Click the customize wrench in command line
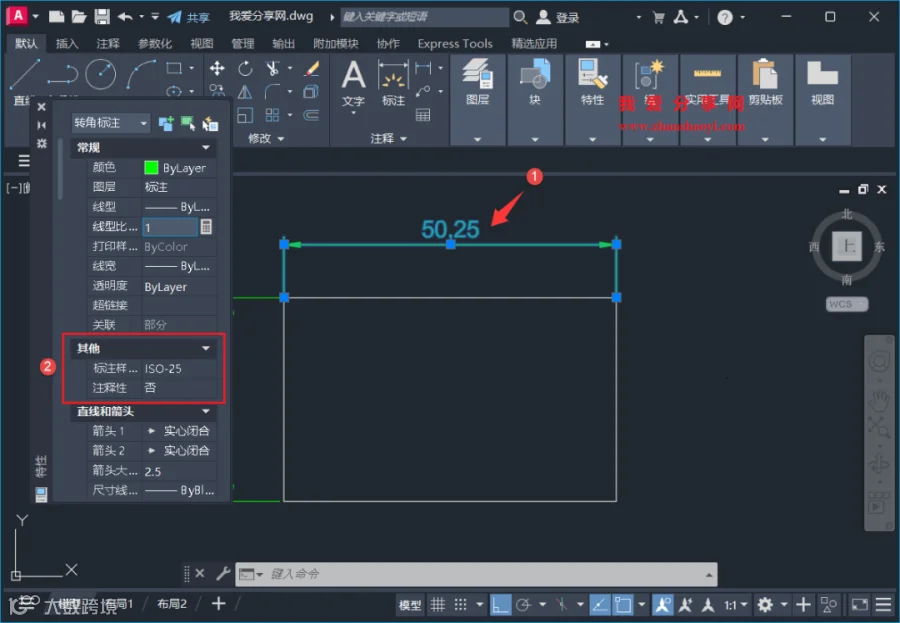This screenshot has height=623, width=900. point(223,573)
